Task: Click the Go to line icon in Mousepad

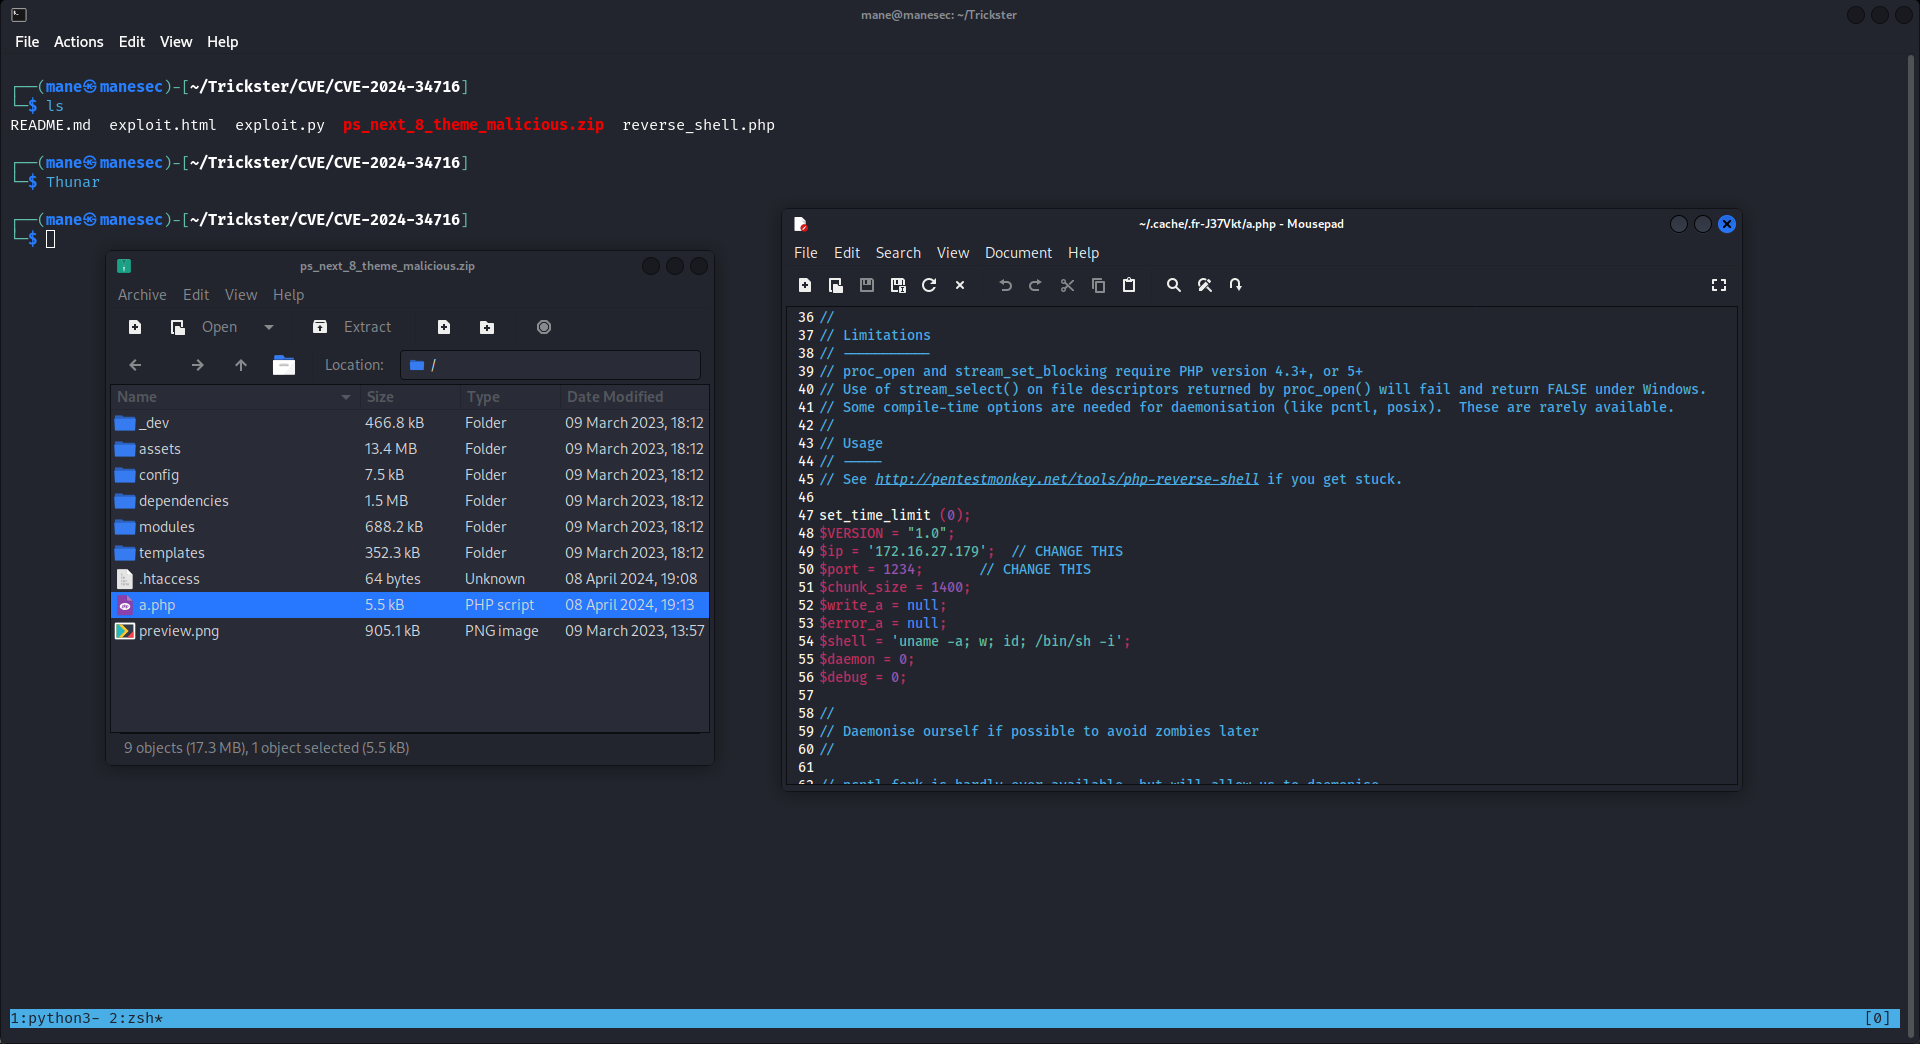Action: 1236,285
